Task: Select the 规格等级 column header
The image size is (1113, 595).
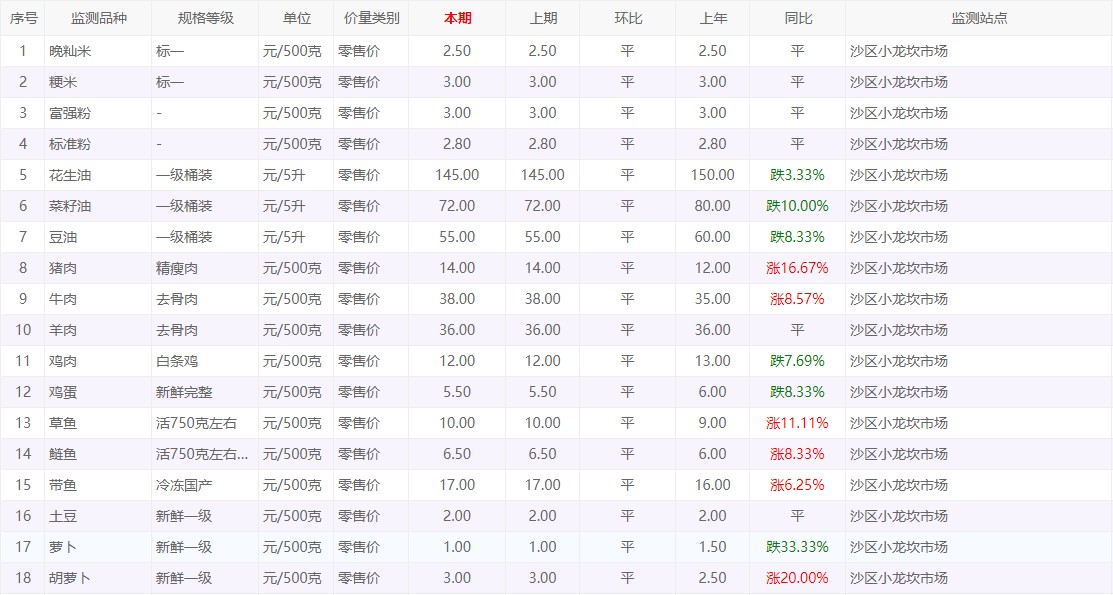Action: point(205,18)
